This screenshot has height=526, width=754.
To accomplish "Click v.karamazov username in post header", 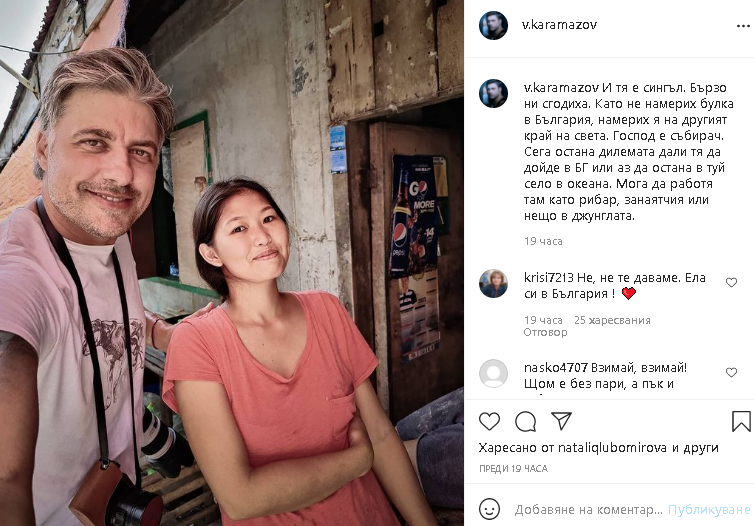I will pyautogui.click(x=559, y=25).
